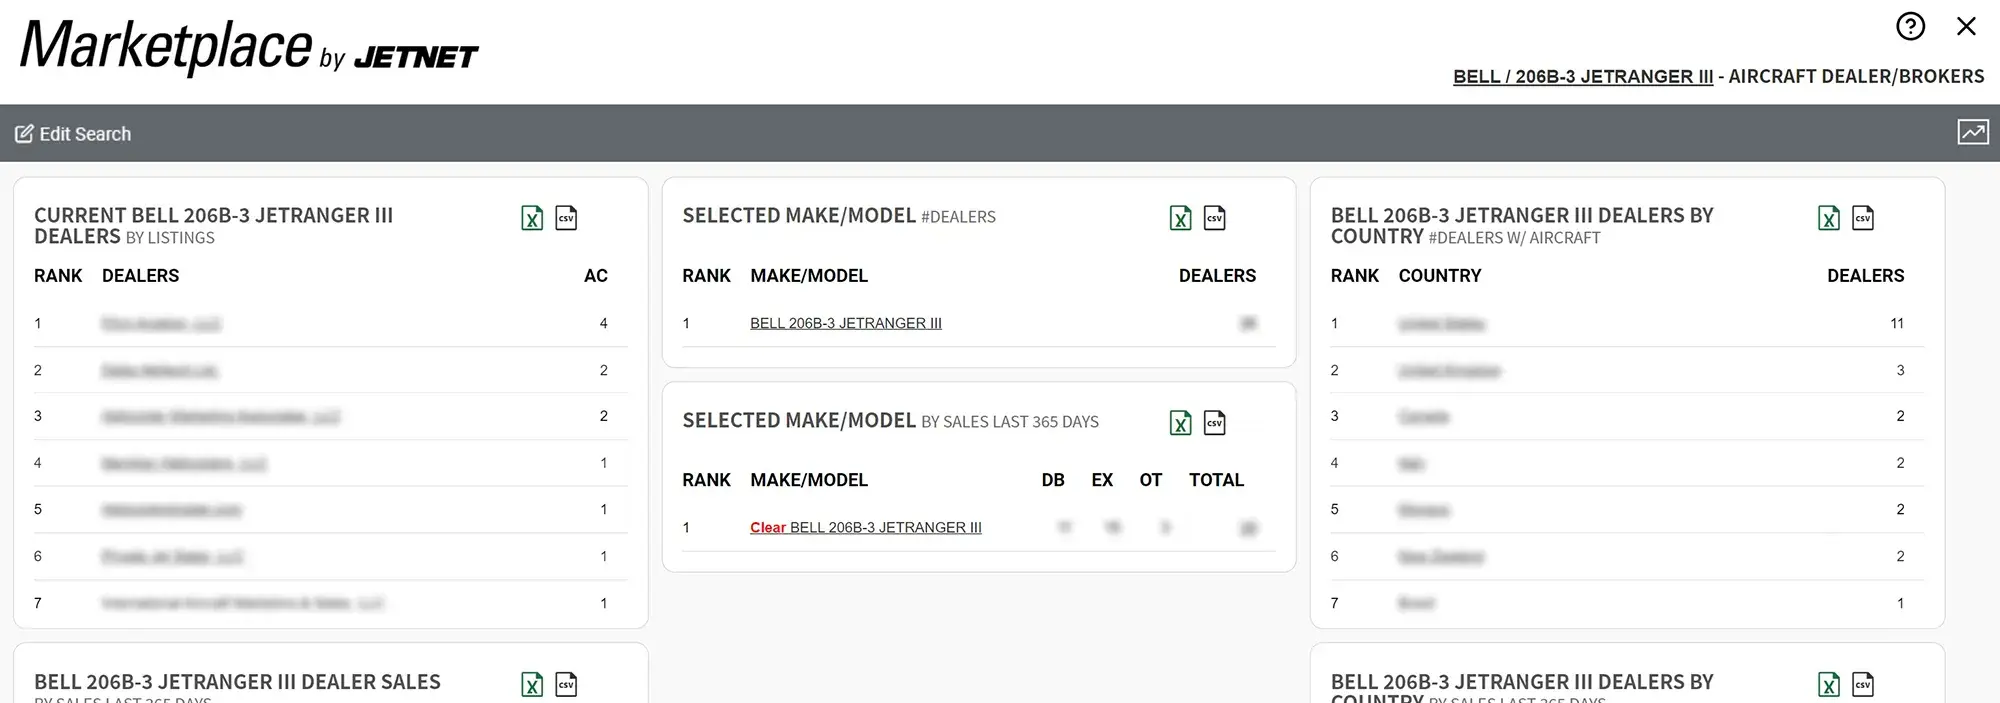The height and width of the screenshot is (703, 2000).
Task: Click BELL 206B-3 JETRANGER III in #Dealers table
Action: [845, 323]
